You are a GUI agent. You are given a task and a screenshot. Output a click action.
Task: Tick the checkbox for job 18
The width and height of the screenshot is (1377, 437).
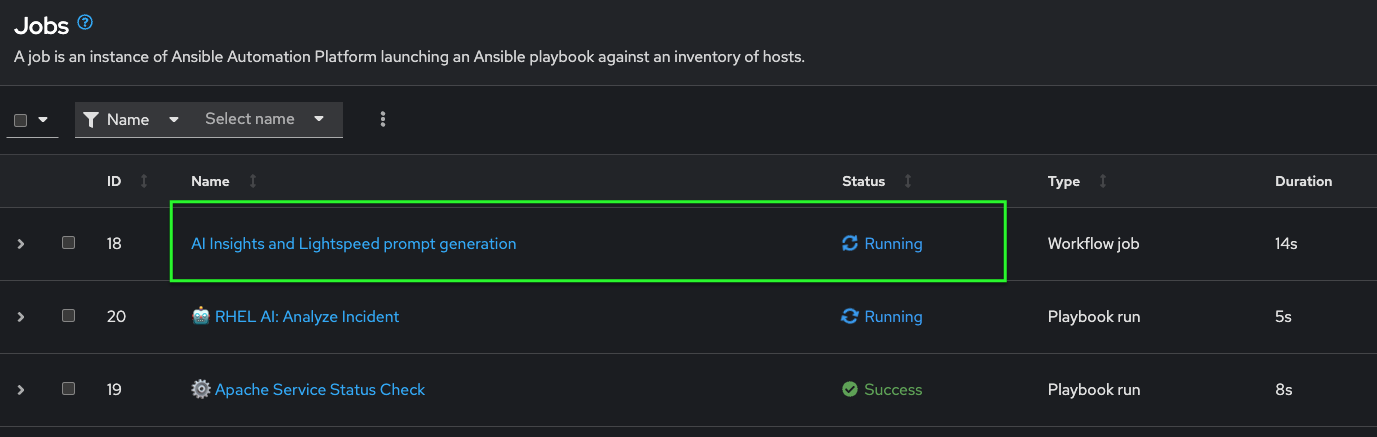pyautogui.click(x=68, y=242)
